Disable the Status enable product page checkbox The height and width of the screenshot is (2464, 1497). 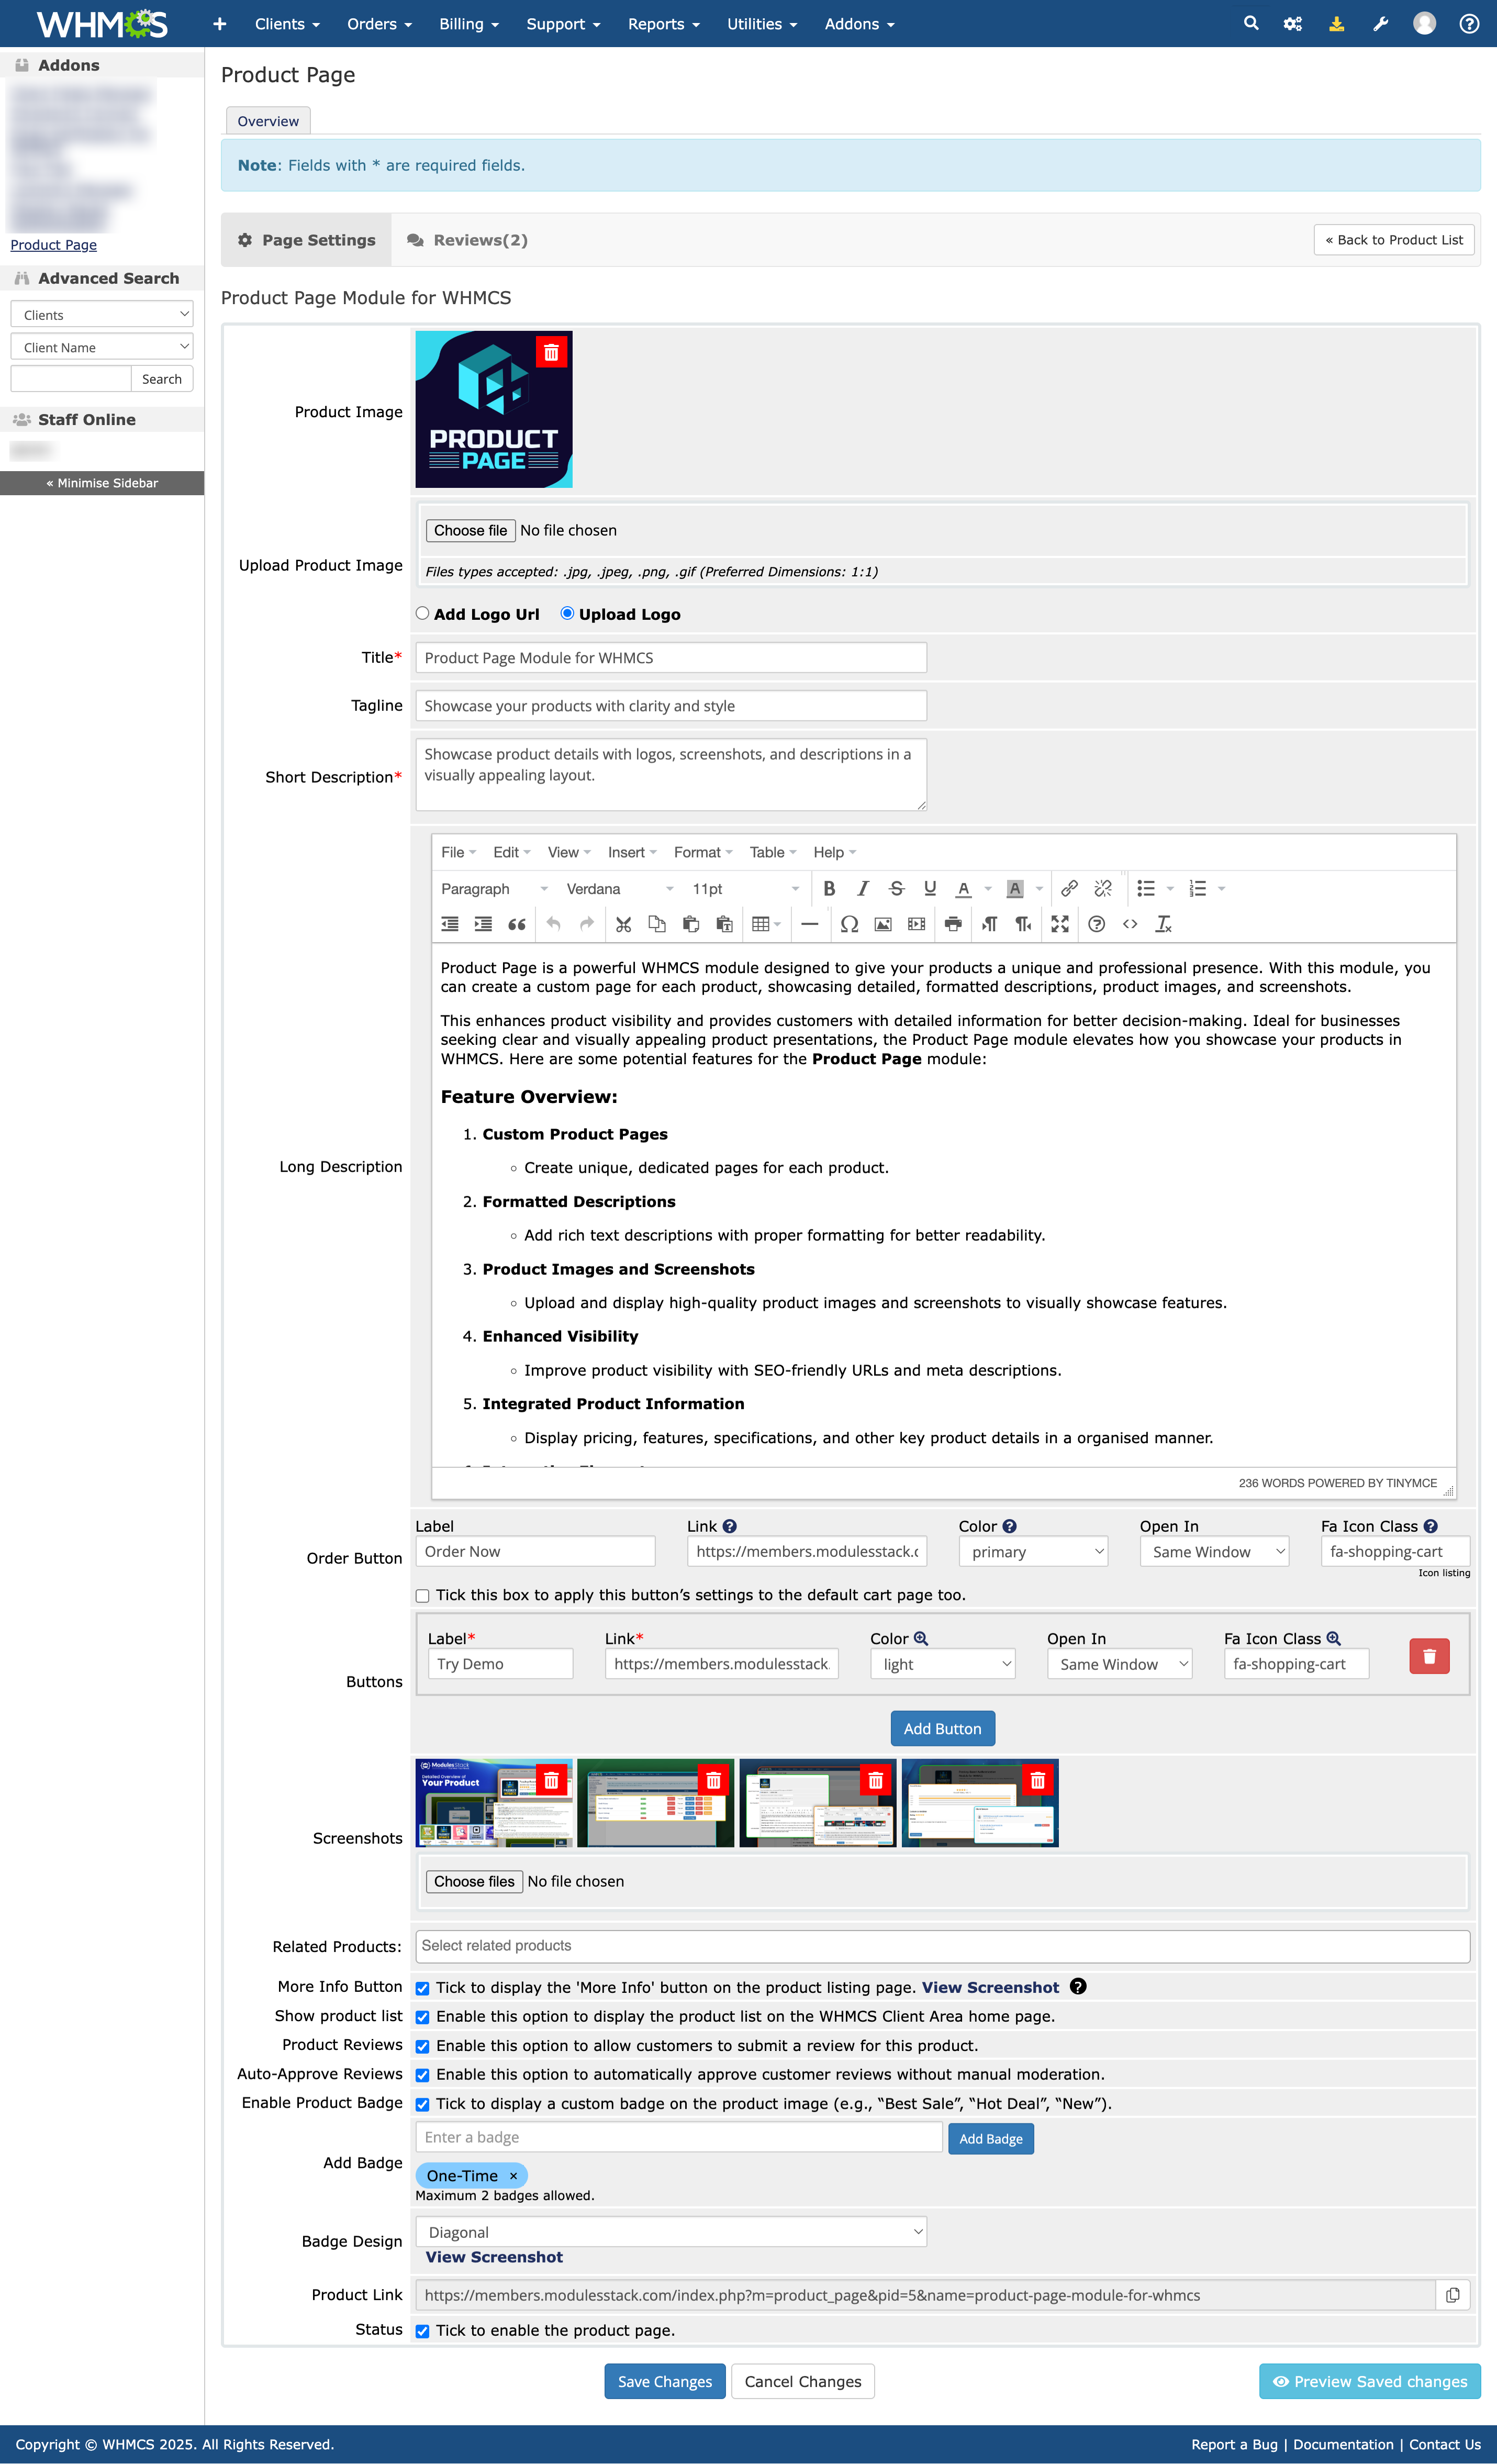click(x=423, y=2331)
